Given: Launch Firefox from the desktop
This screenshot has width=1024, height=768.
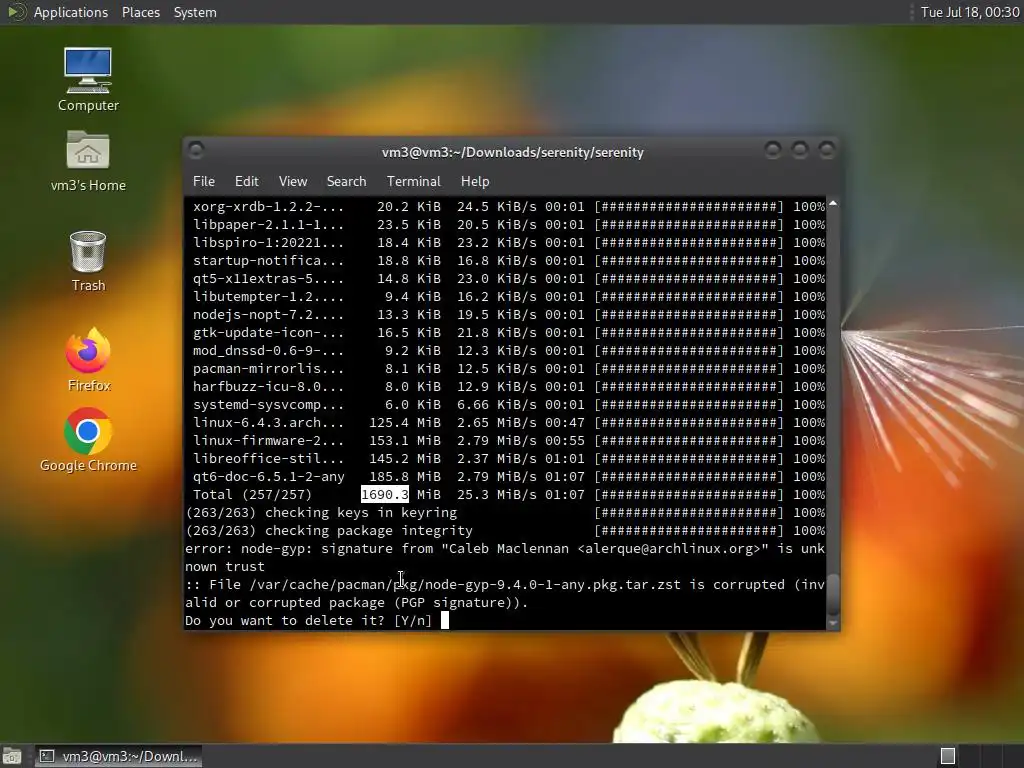Looking at the screenshot, I should (88, 360).
